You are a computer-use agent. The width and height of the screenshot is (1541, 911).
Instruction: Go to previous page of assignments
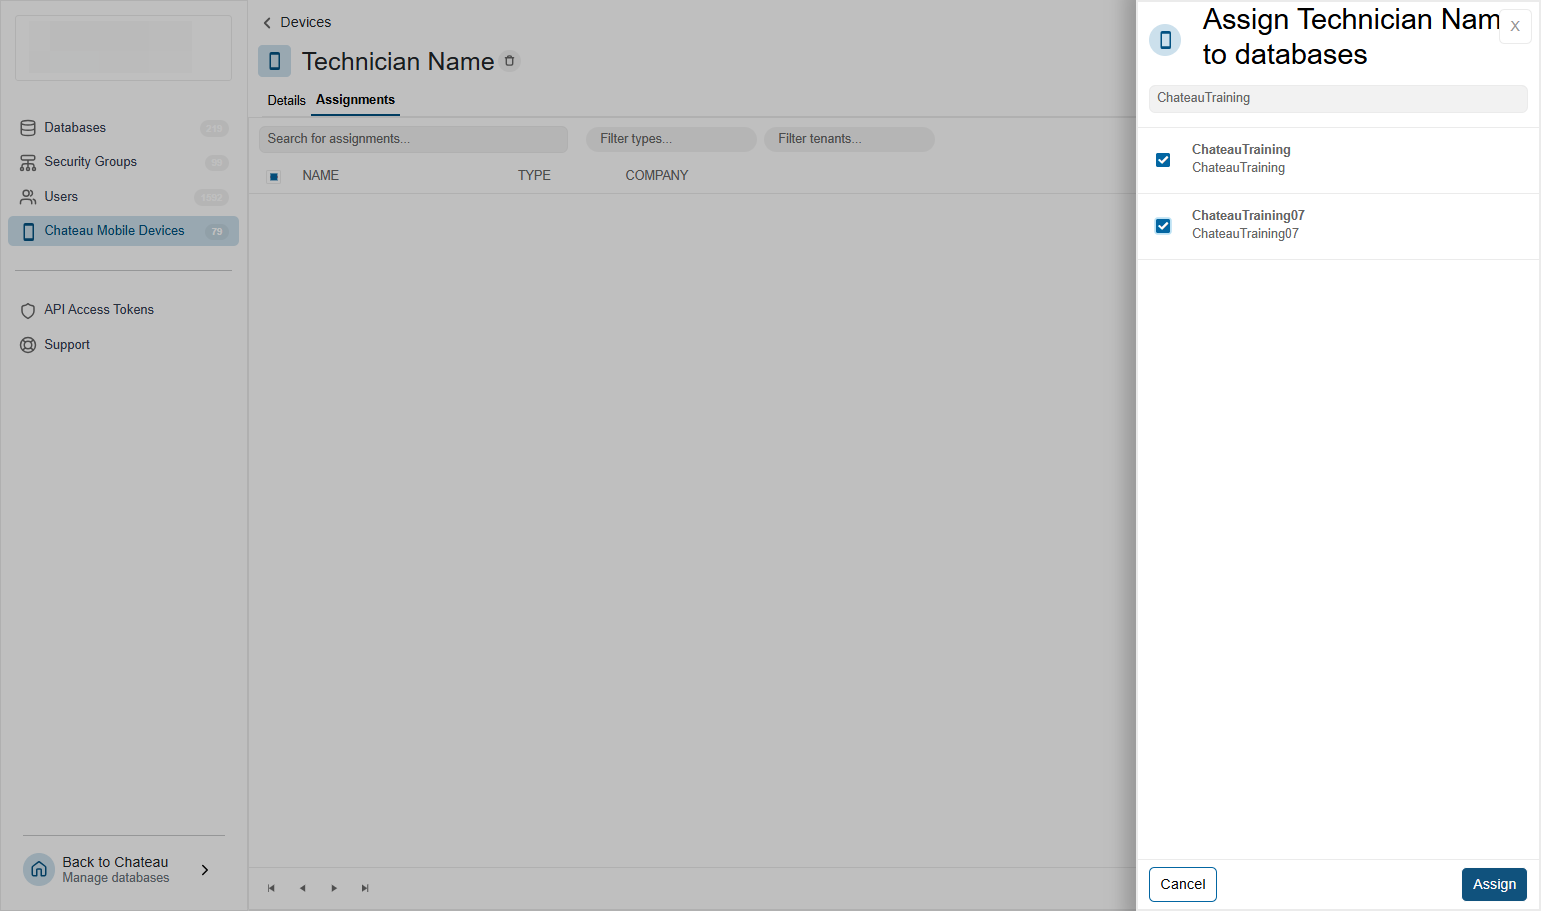pos(303,888)
